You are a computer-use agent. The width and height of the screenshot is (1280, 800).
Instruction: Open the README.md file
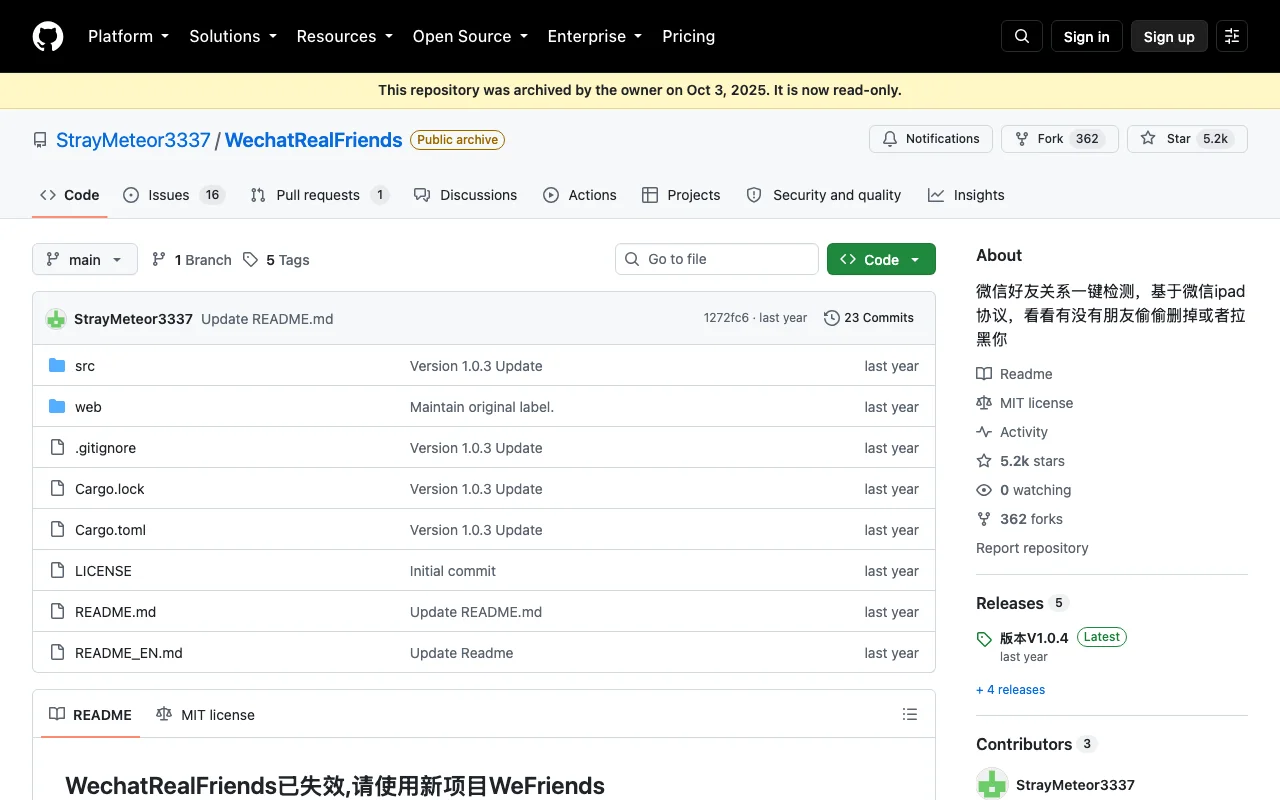pos(115,612)
